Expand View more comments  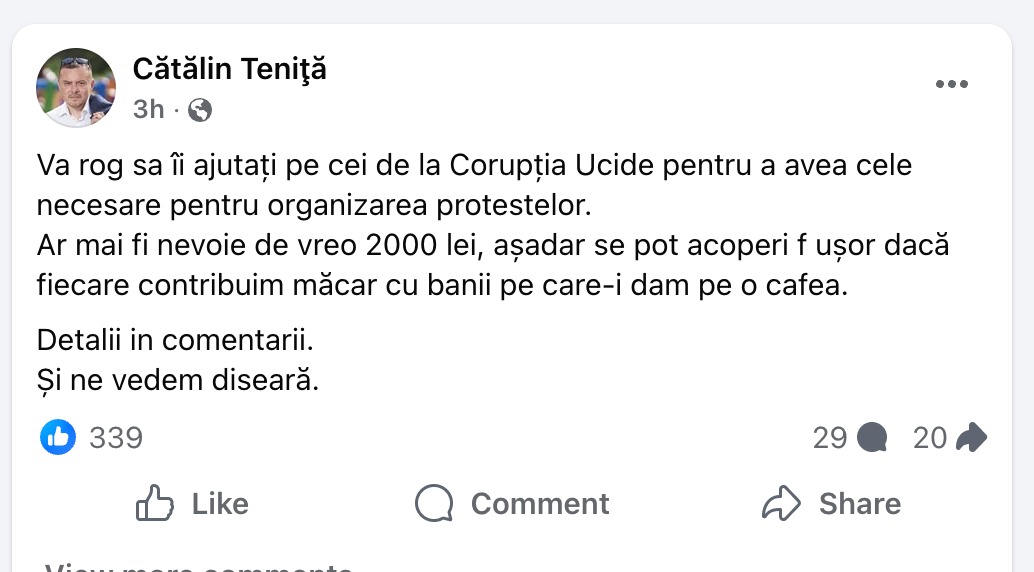point(198,567)
